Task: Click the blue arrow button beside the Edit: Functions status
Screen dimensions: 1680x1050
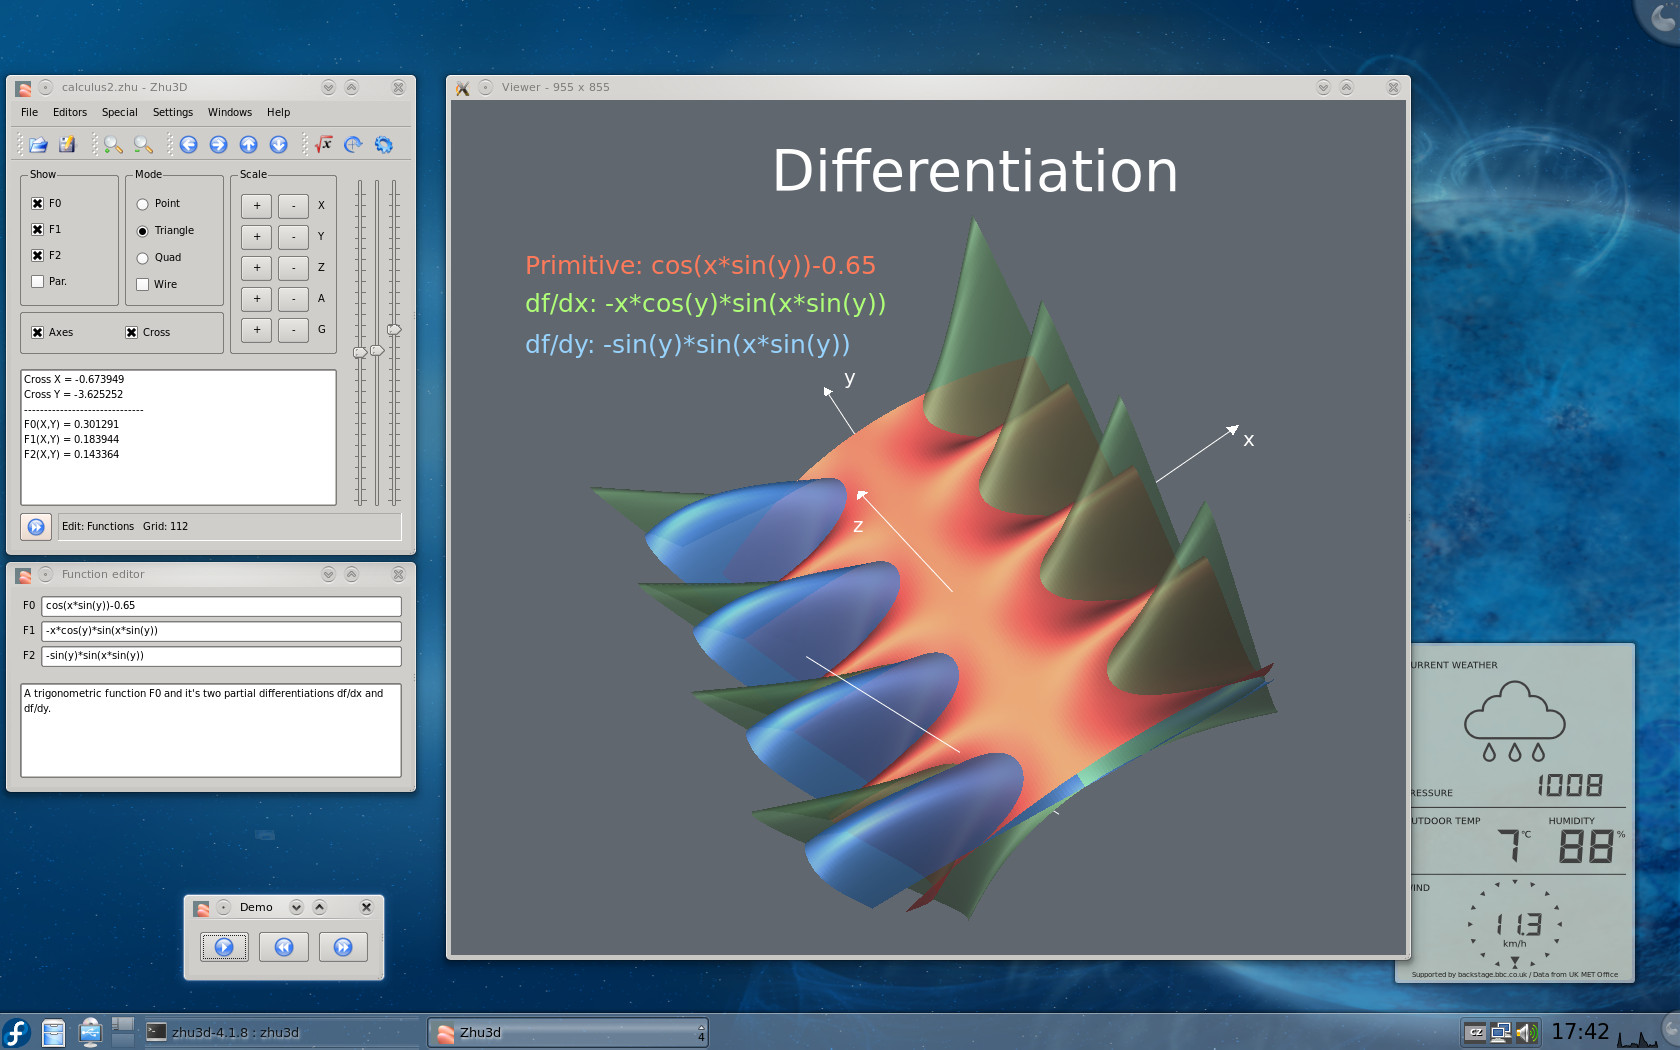Action: click(36, 527)
